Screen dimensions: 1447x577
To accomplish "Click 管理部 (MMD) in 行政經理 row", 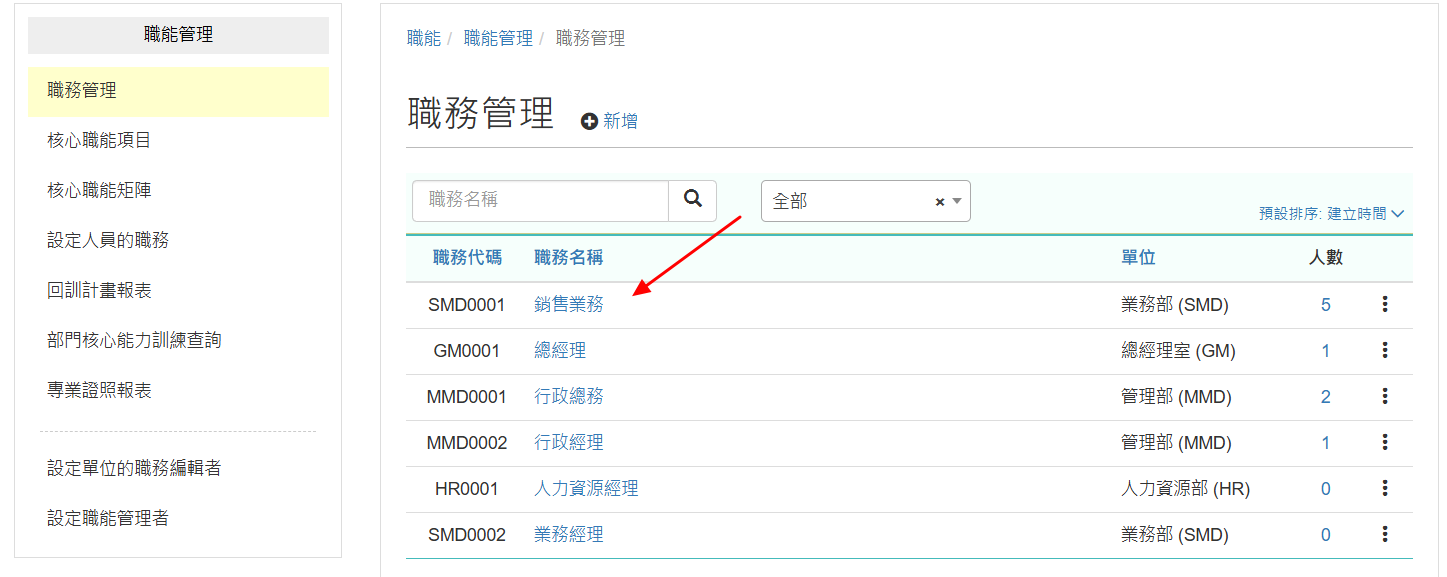I will [1176, 443].
